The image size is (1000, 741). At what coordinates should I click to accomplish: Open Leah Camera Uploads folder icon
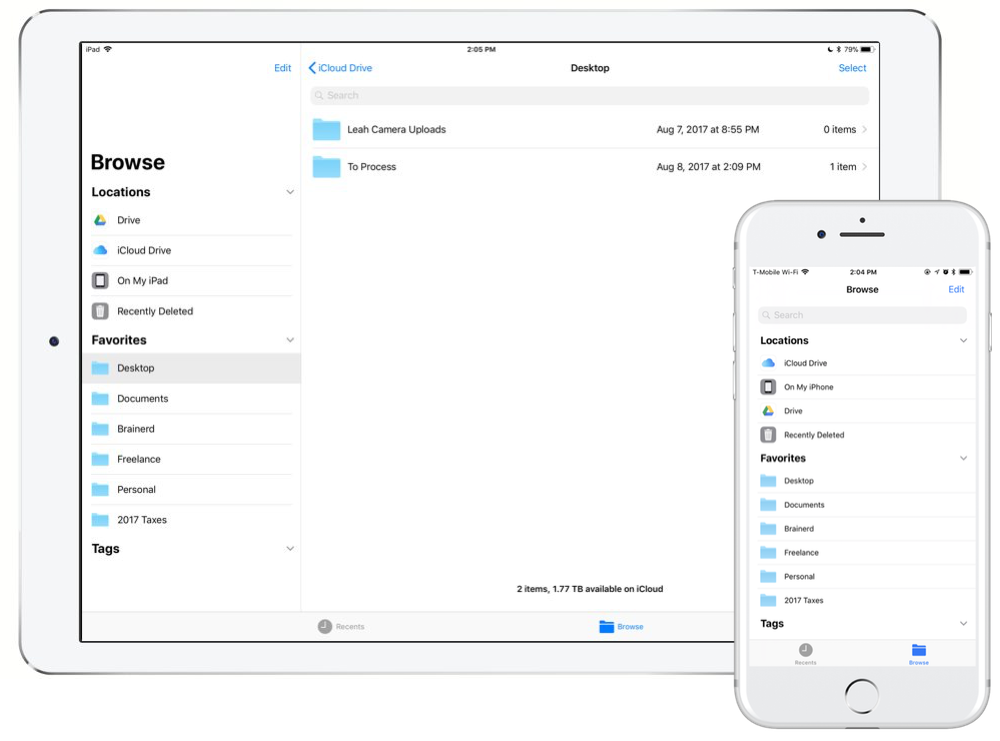click(327, 129)
